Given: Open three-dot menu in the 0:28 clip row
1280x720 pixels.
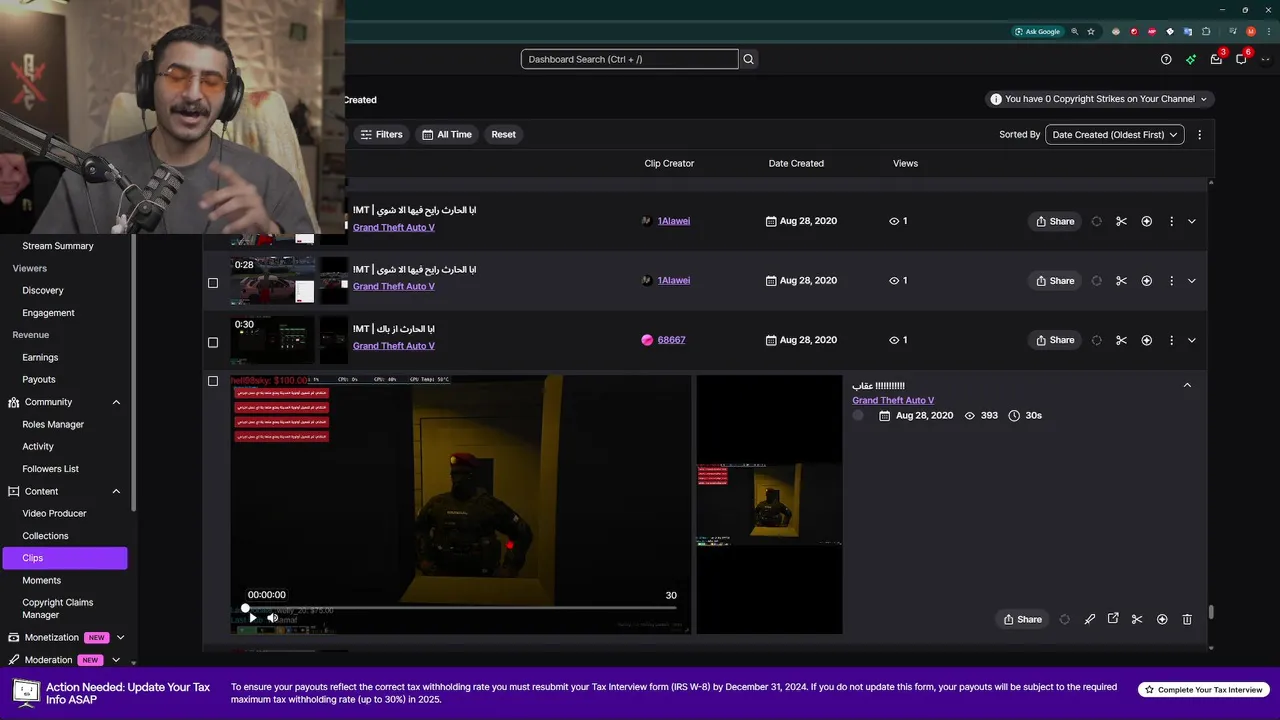Looking at the screenshot, I should [1171, 281].
